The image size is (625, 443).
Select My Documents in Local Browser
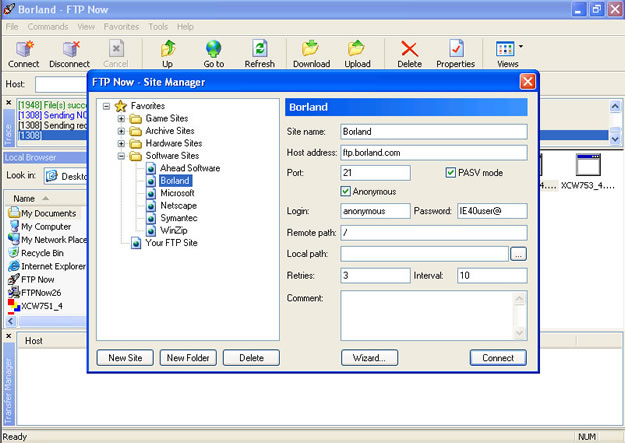point(48,213)
